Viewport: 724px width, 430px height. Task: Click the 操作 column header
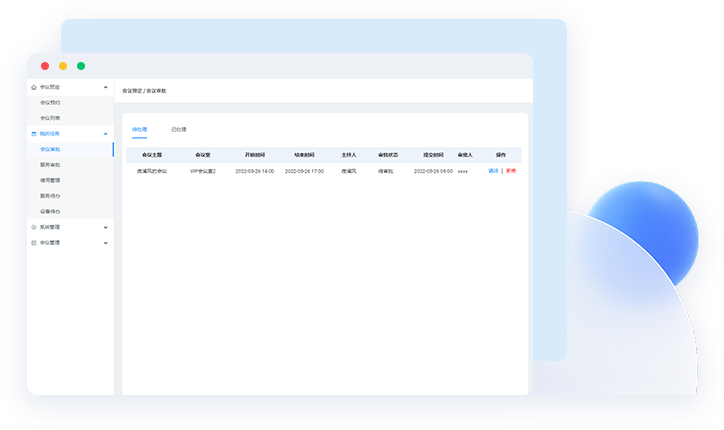click(x=501, y=155)
